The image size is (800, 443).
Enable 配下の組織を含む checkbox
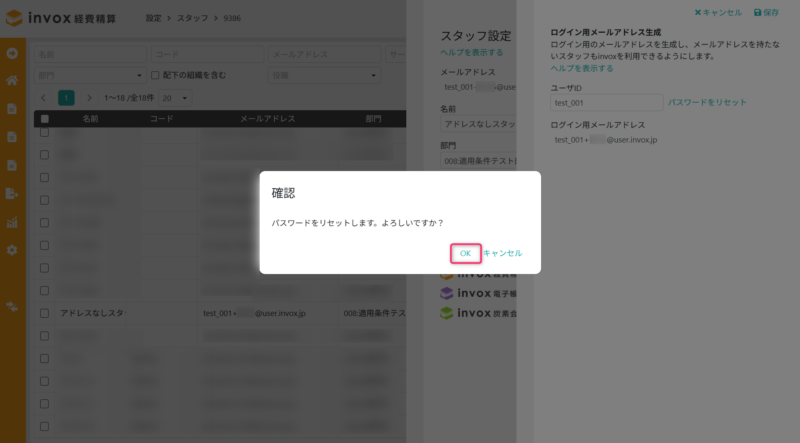[155, 75]
